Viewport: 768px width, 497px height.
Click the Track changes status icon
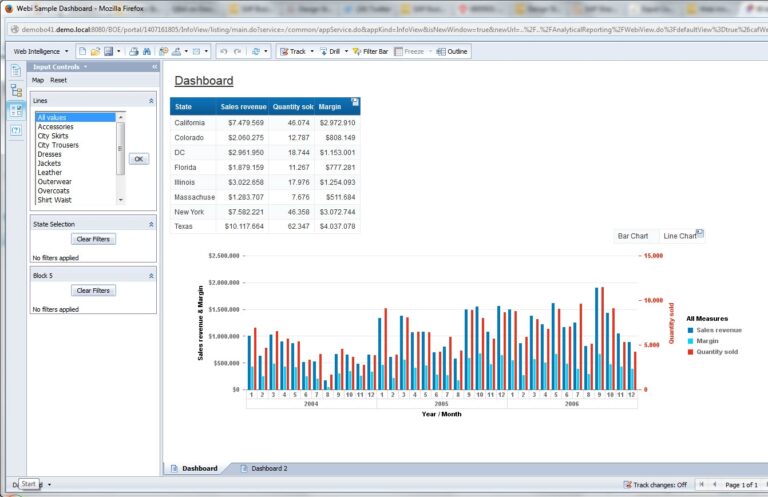[627, 484]
